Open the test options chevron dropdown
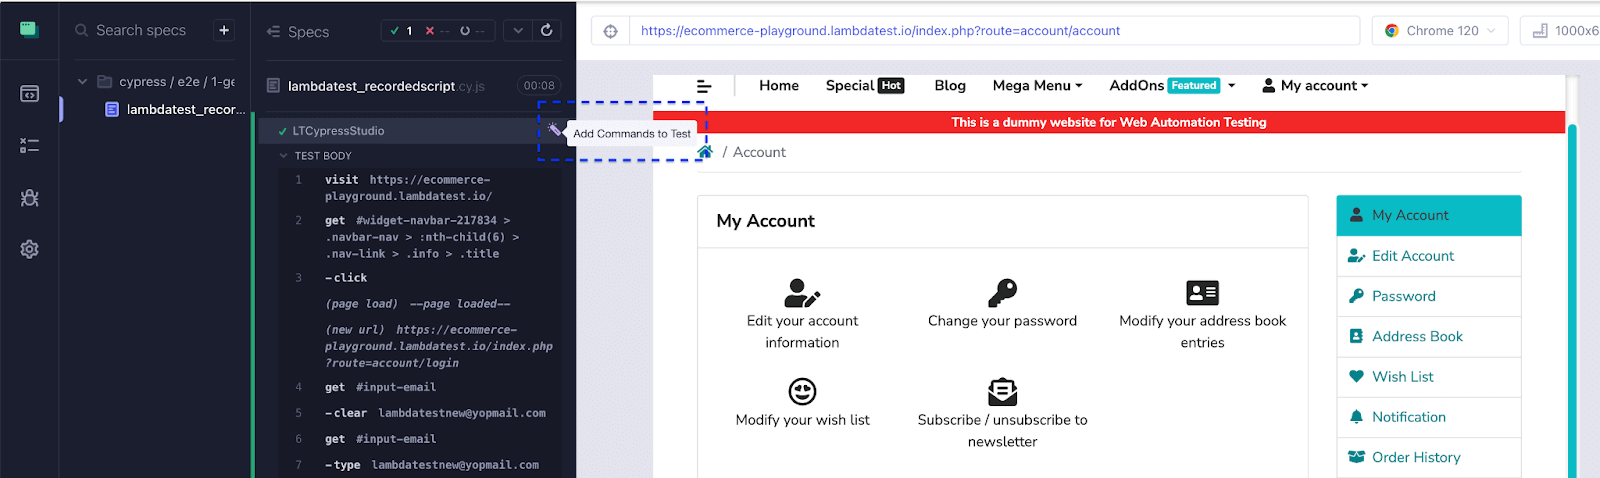Image resolution: width=1600 pixels, height=478 pixels. point(518,31)
